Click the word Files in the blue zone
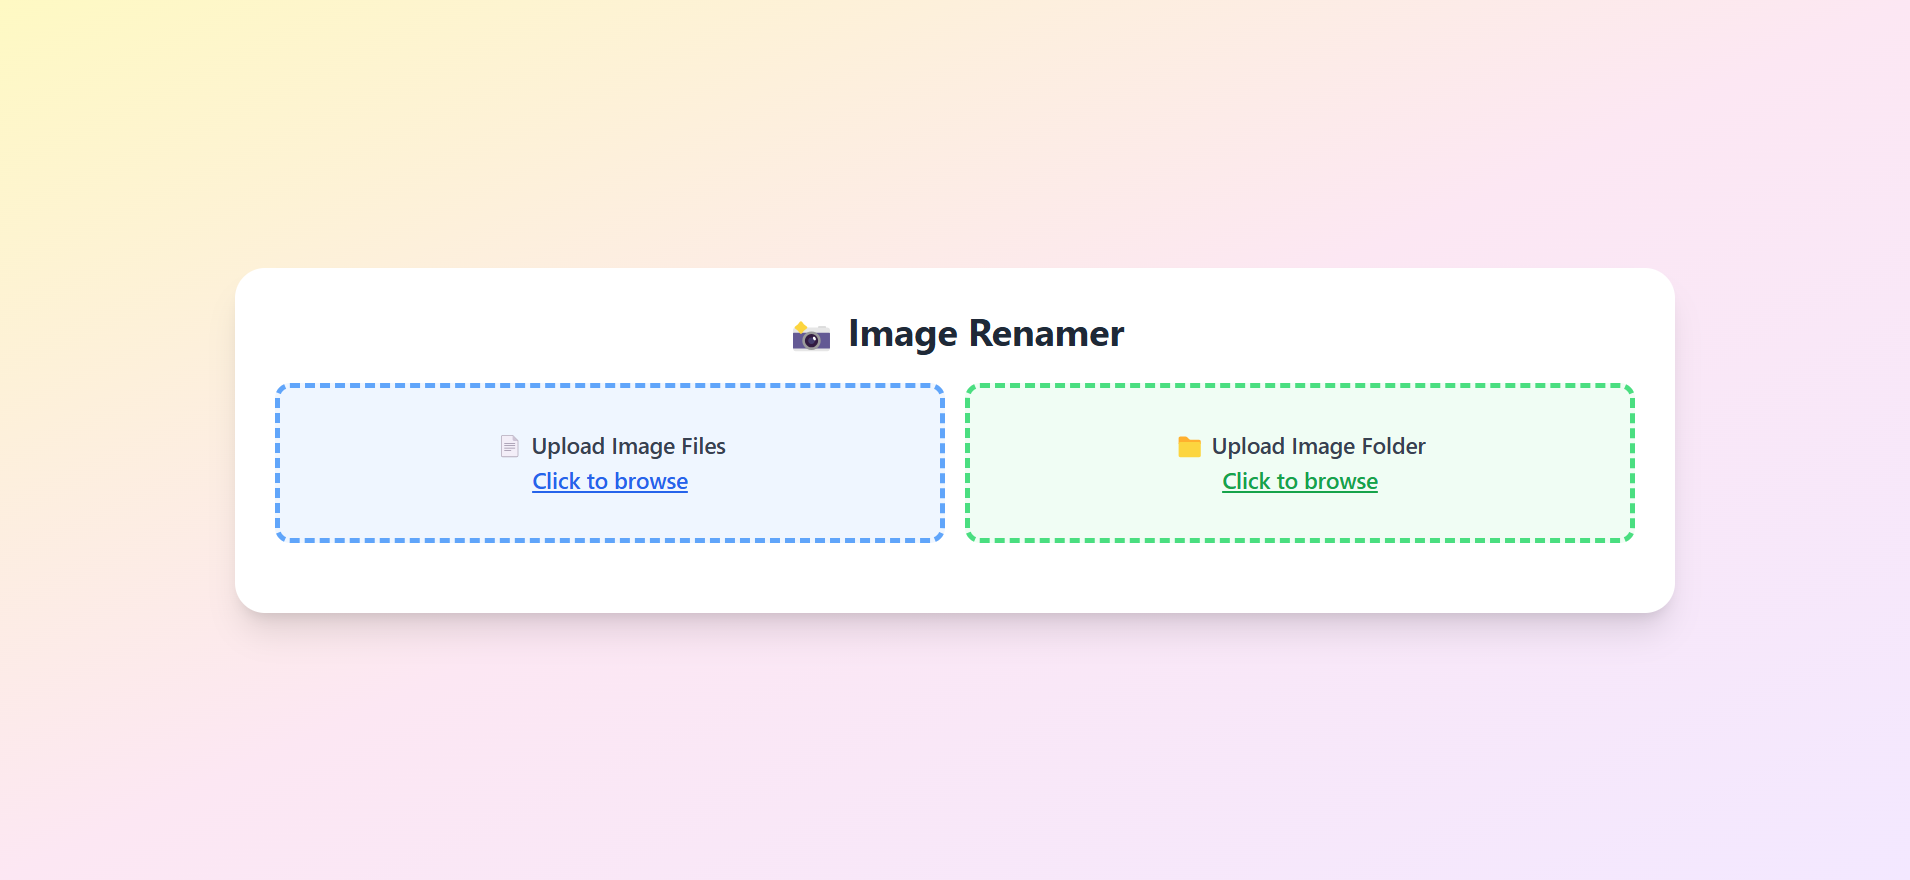This screenshot has width=1910, height=880. pos(703,446)
